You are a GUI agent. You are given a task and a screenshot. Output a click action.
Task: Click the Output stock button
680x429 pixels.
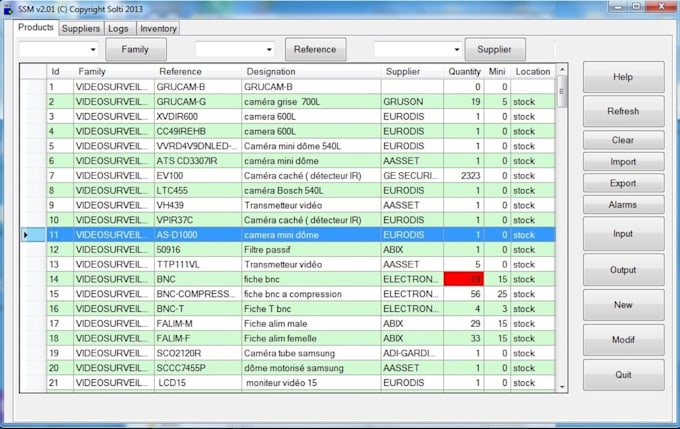coord(623,270)
